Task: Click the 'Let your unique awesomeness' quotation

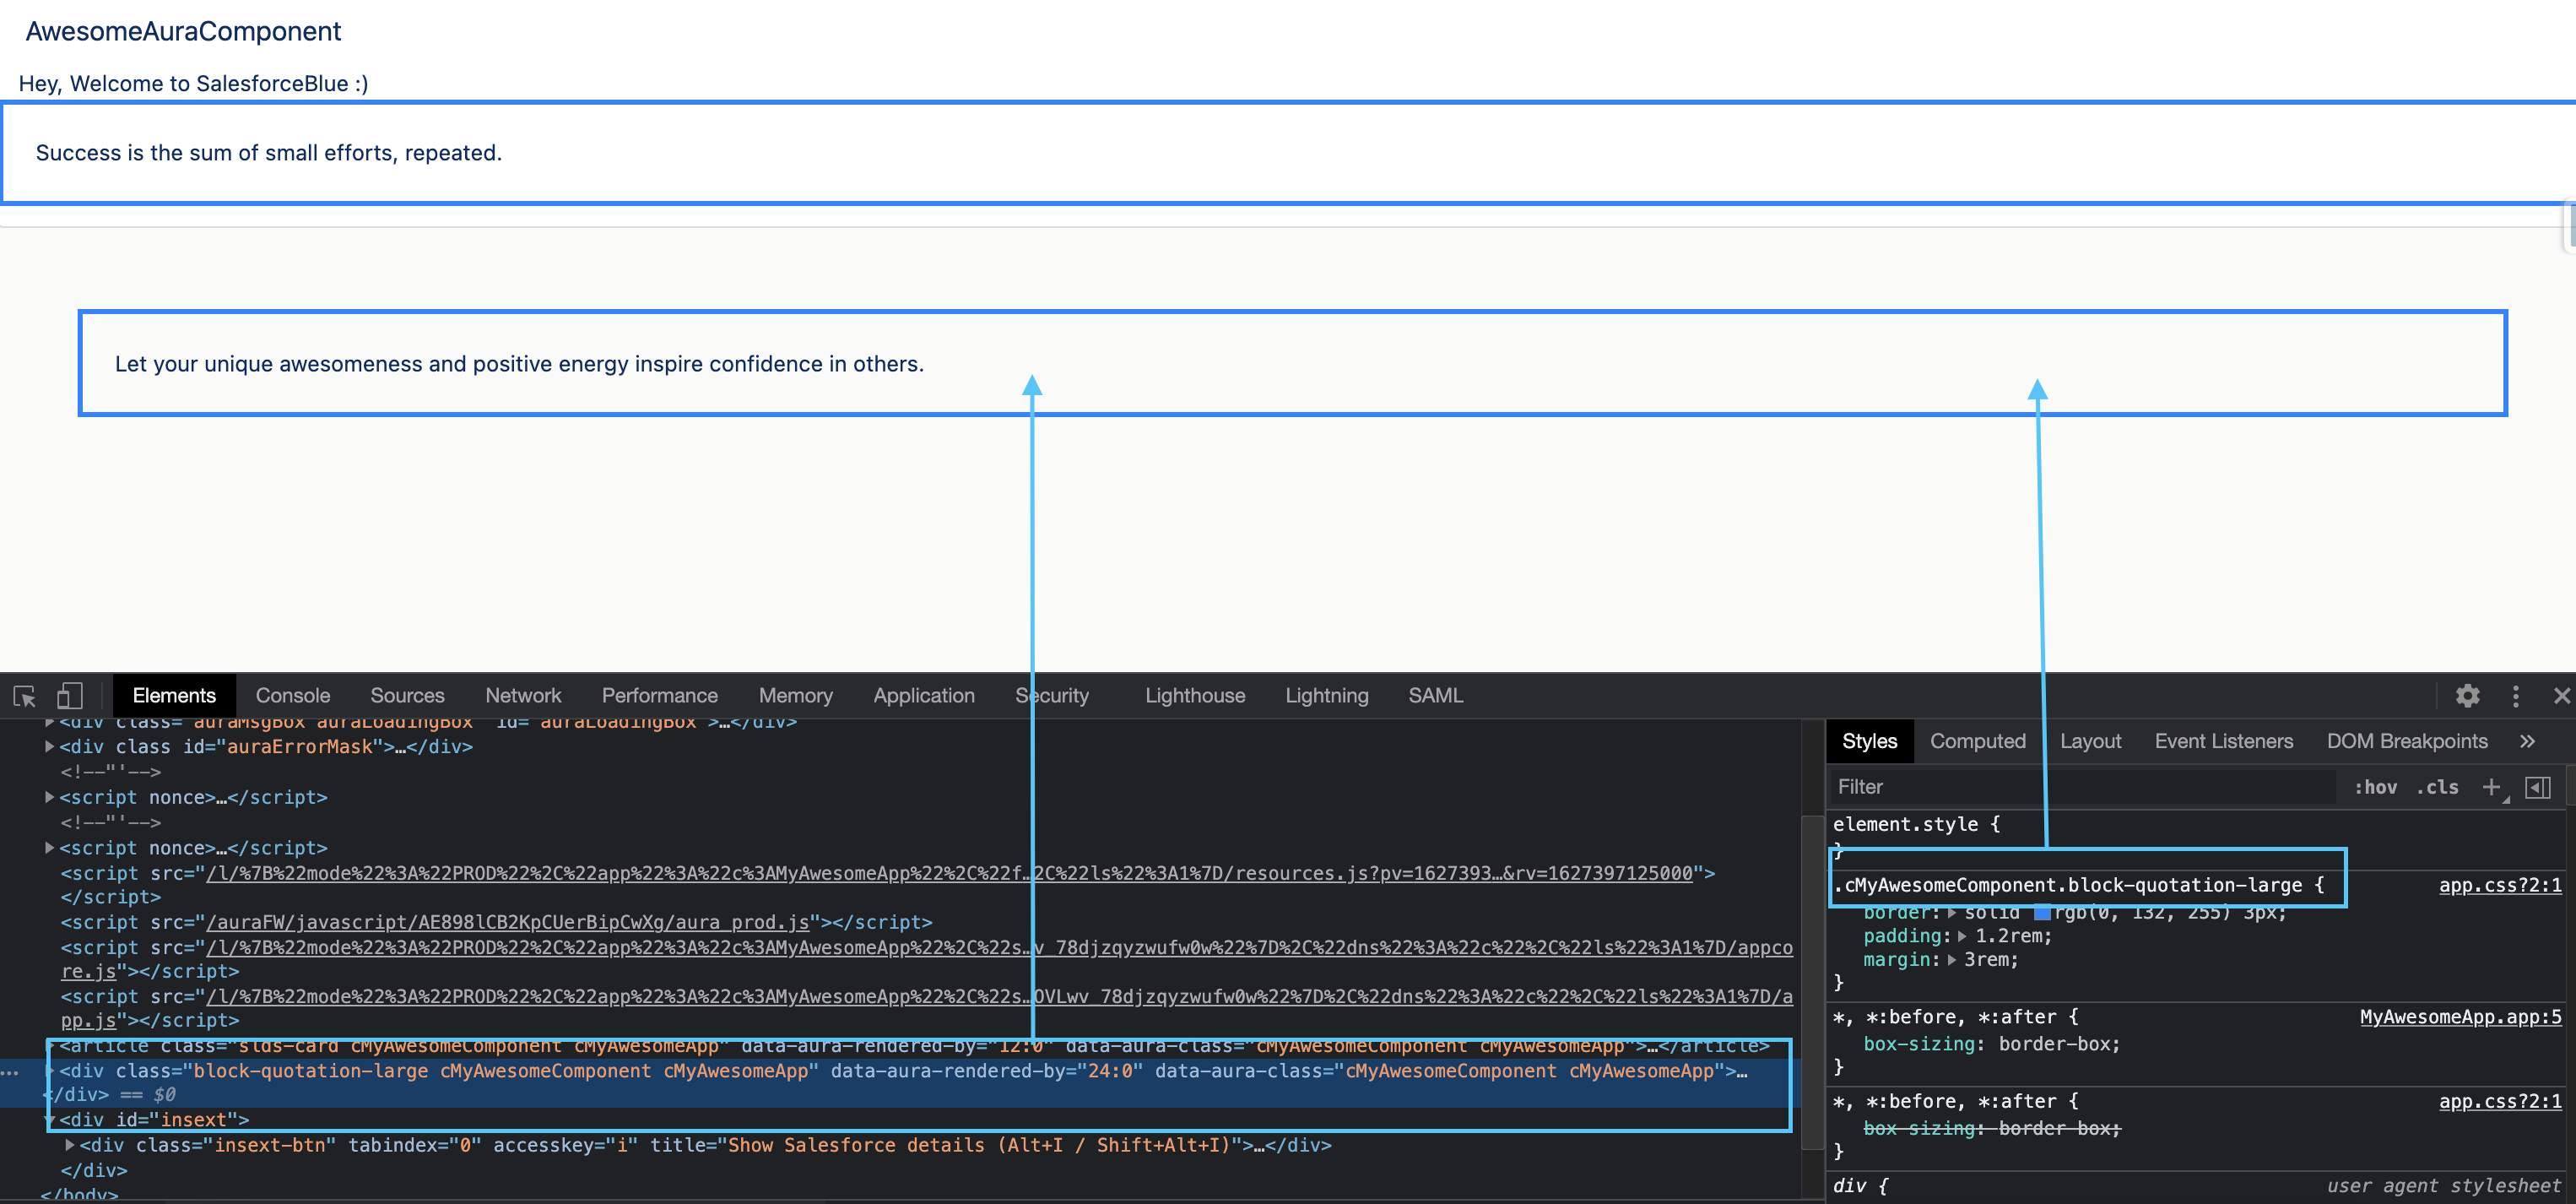Action: click(x=519, y=364)
